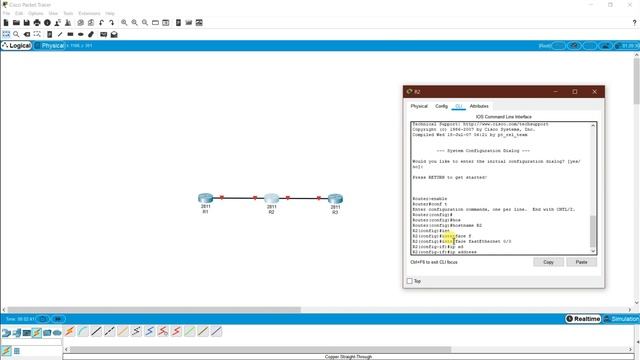Save the network with the floppy icon
The height and width of the screenshot is (360, 640).
27,23
